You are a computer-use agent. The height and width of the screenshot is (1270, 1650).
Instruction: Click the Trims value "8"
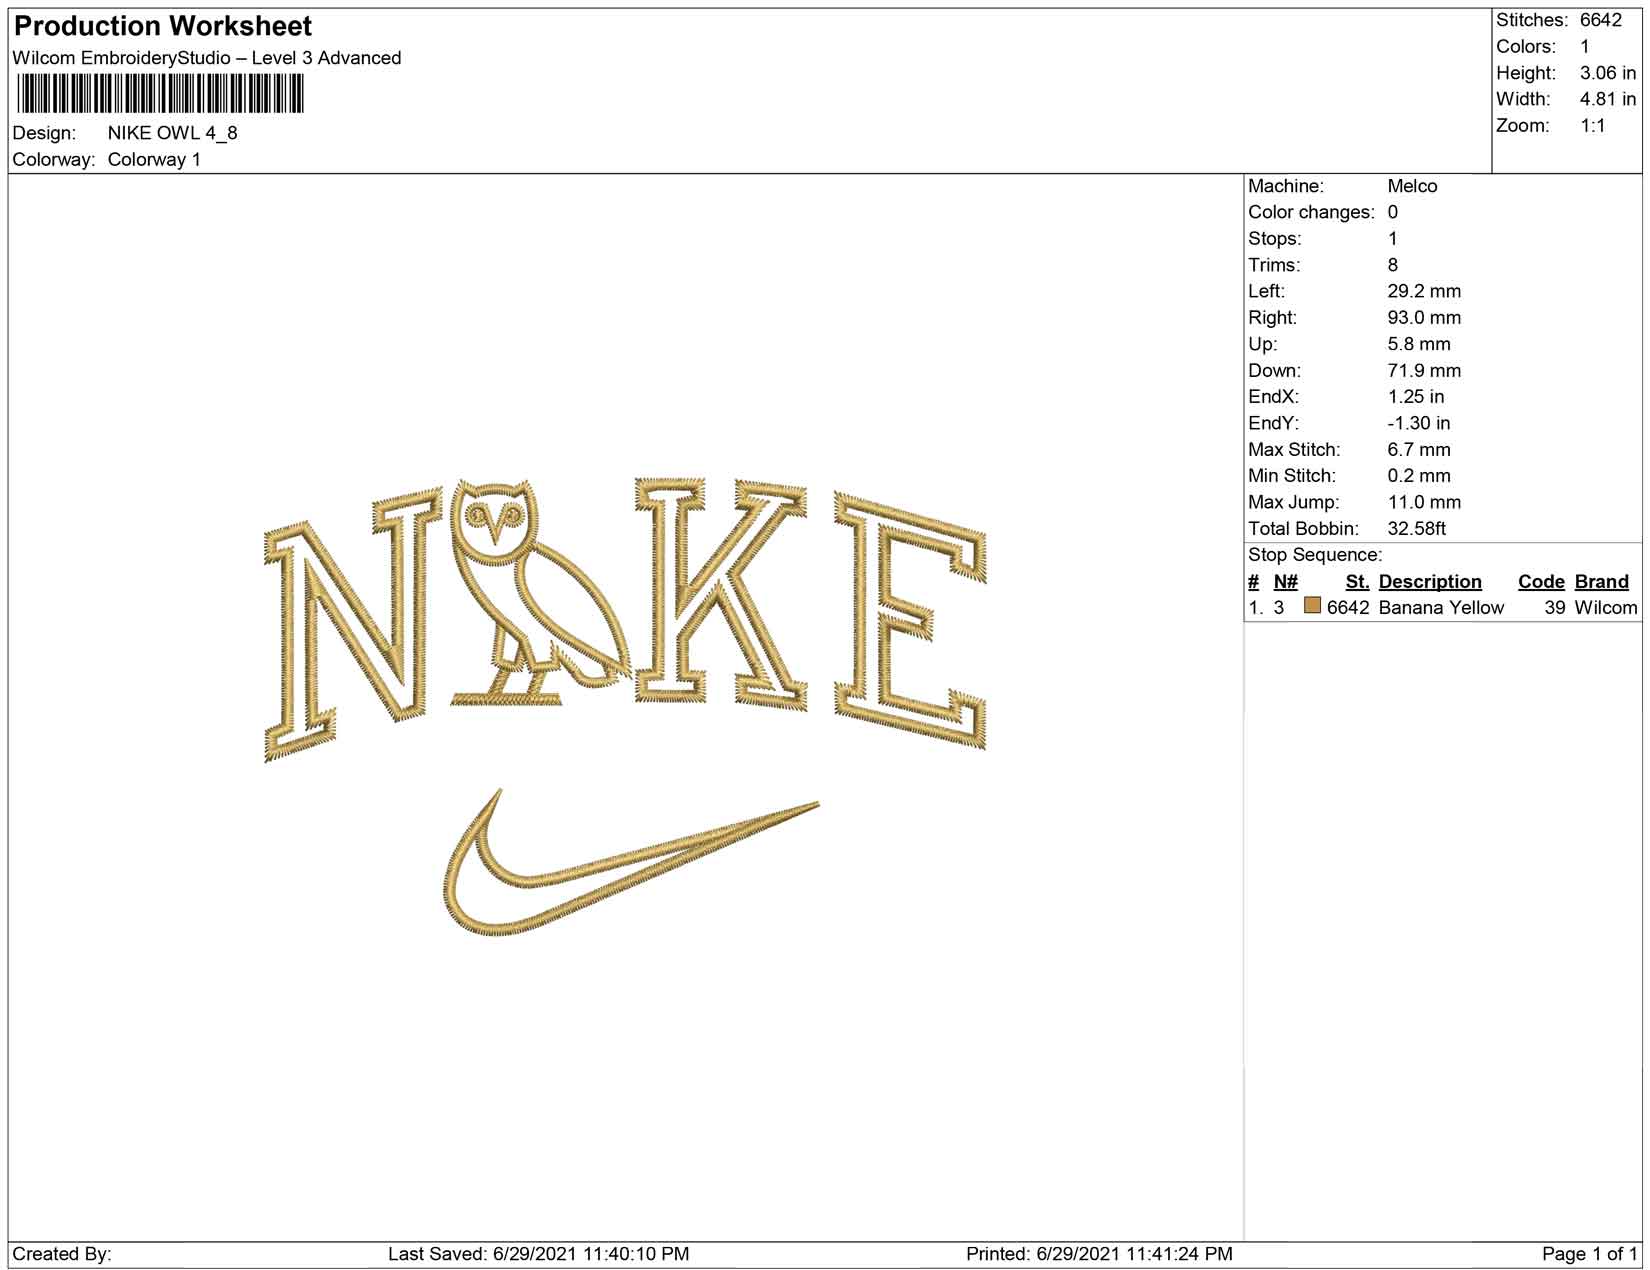[1393, 265]
